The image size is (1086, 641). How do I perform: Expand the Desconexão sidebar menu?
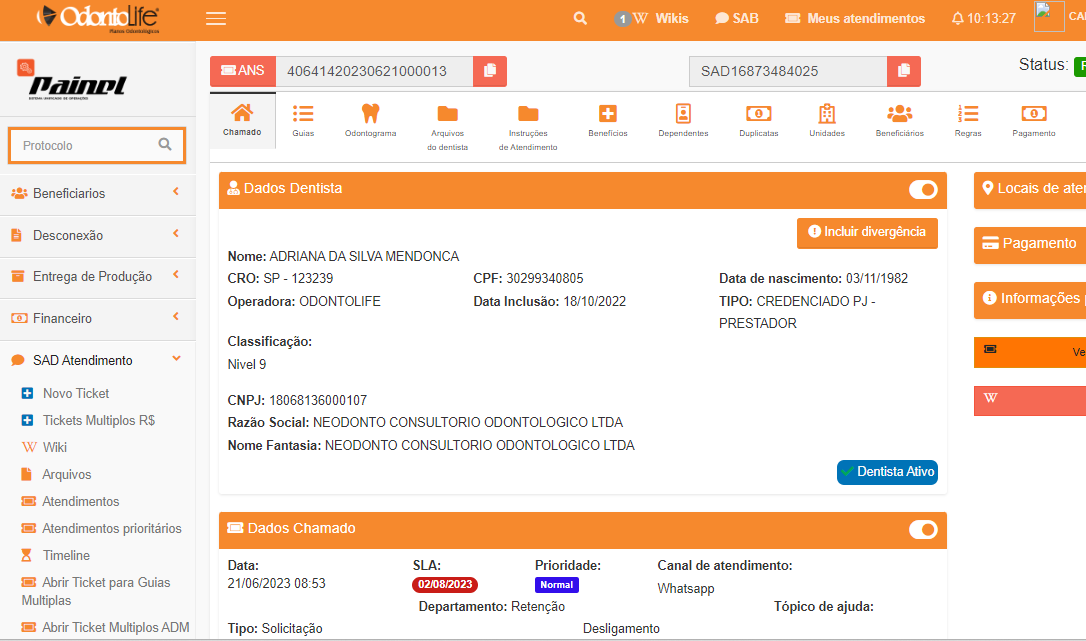(x=98, y=236)
